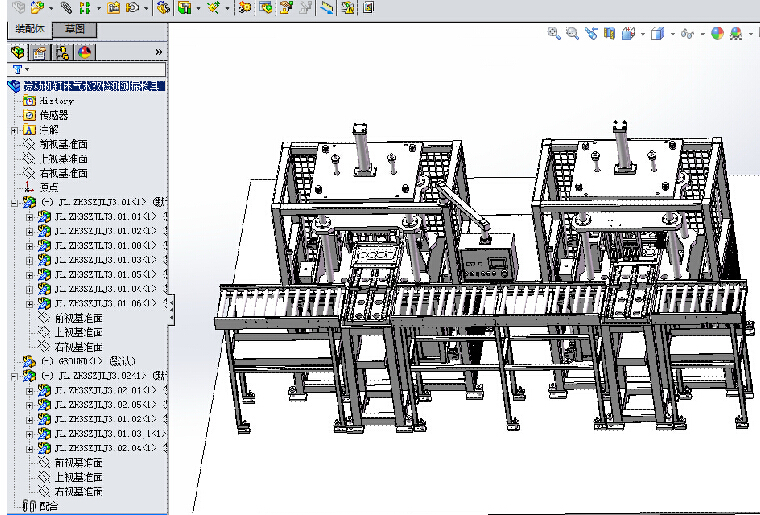Select the 原点 origin item in tree
Image resolution: width=760 pixels, height=515 pixels.
click(48, 187)
